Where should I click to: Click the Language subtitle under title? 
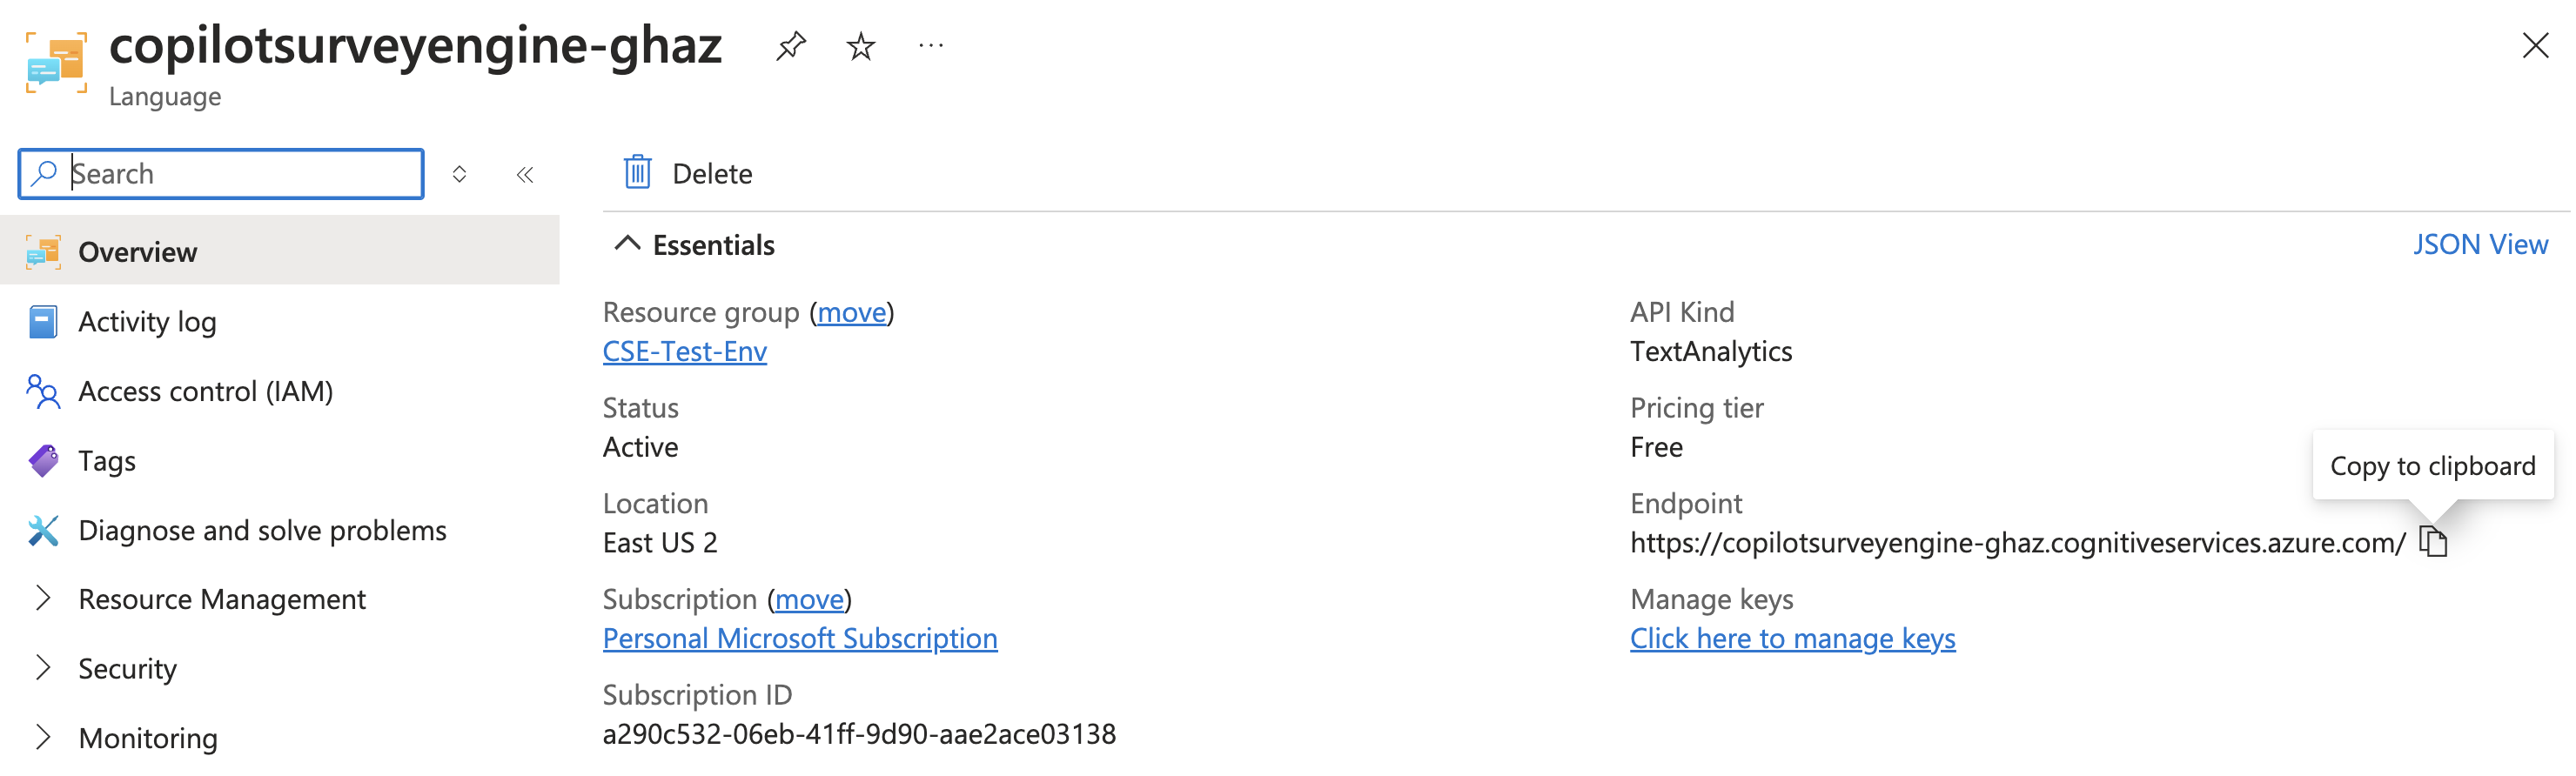click(165, 97)
